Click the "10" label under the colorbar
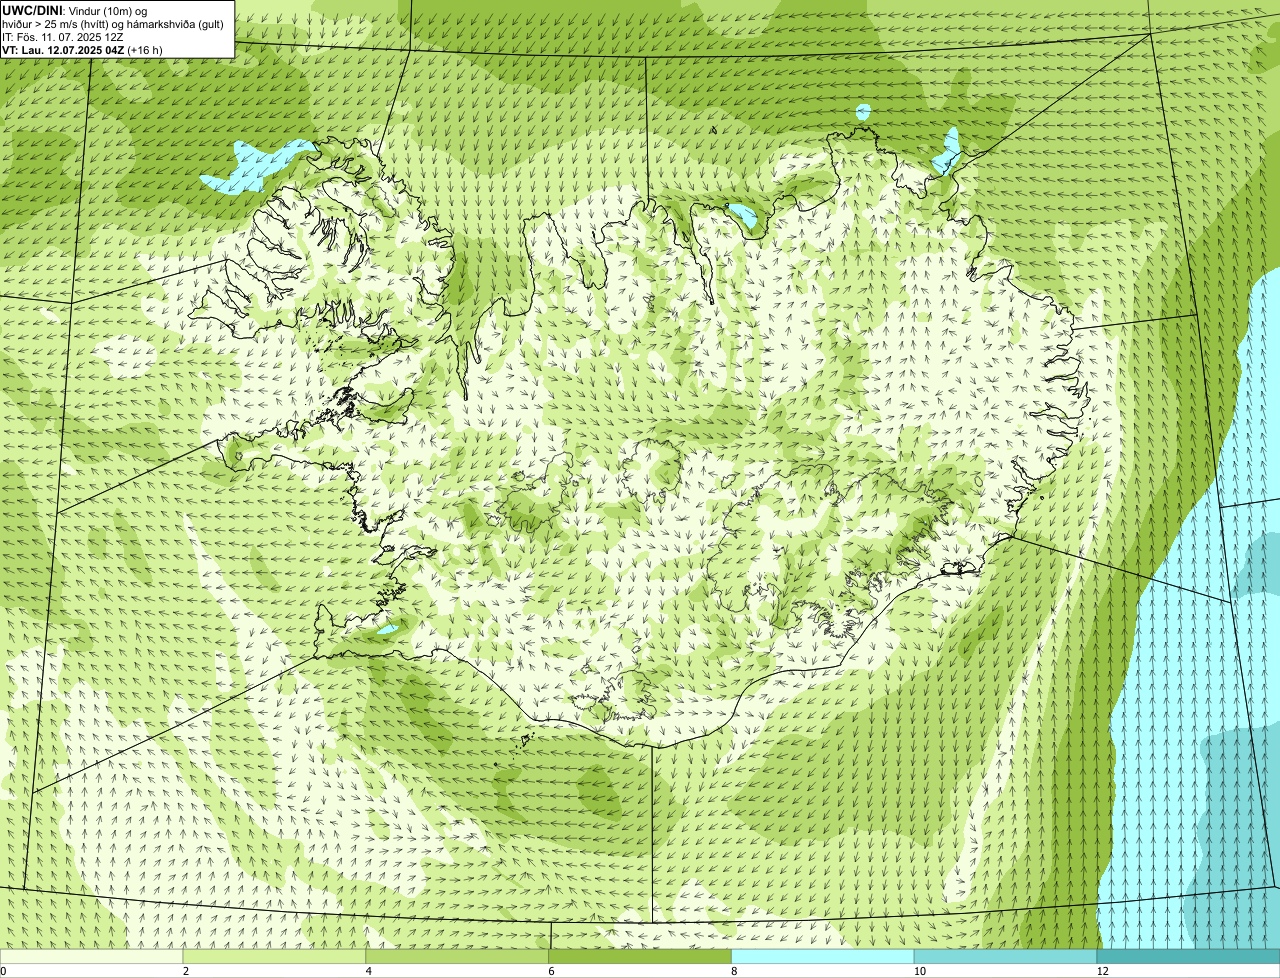This screenshot has width=1280, height=978. coord(918,971)
